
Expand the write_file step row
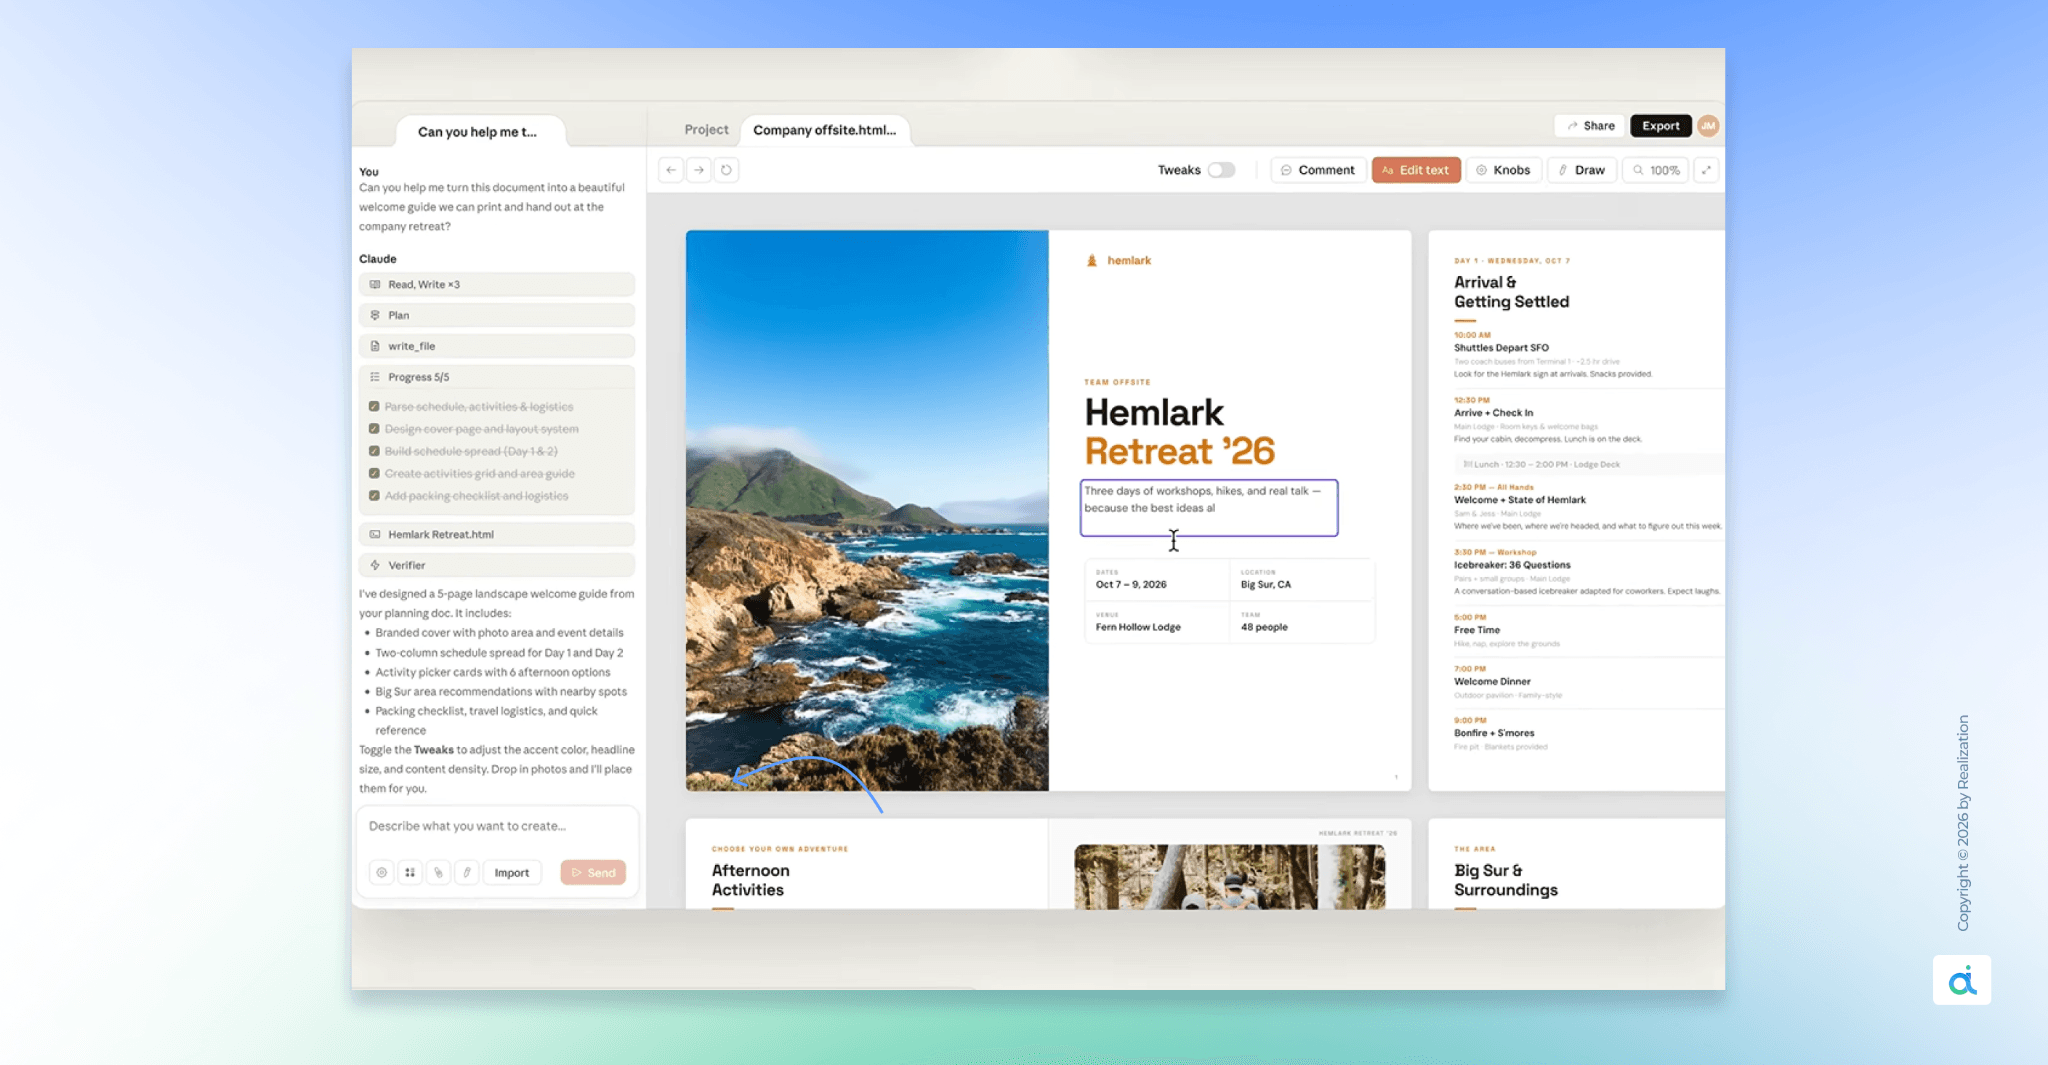click(x=497, y=346)
